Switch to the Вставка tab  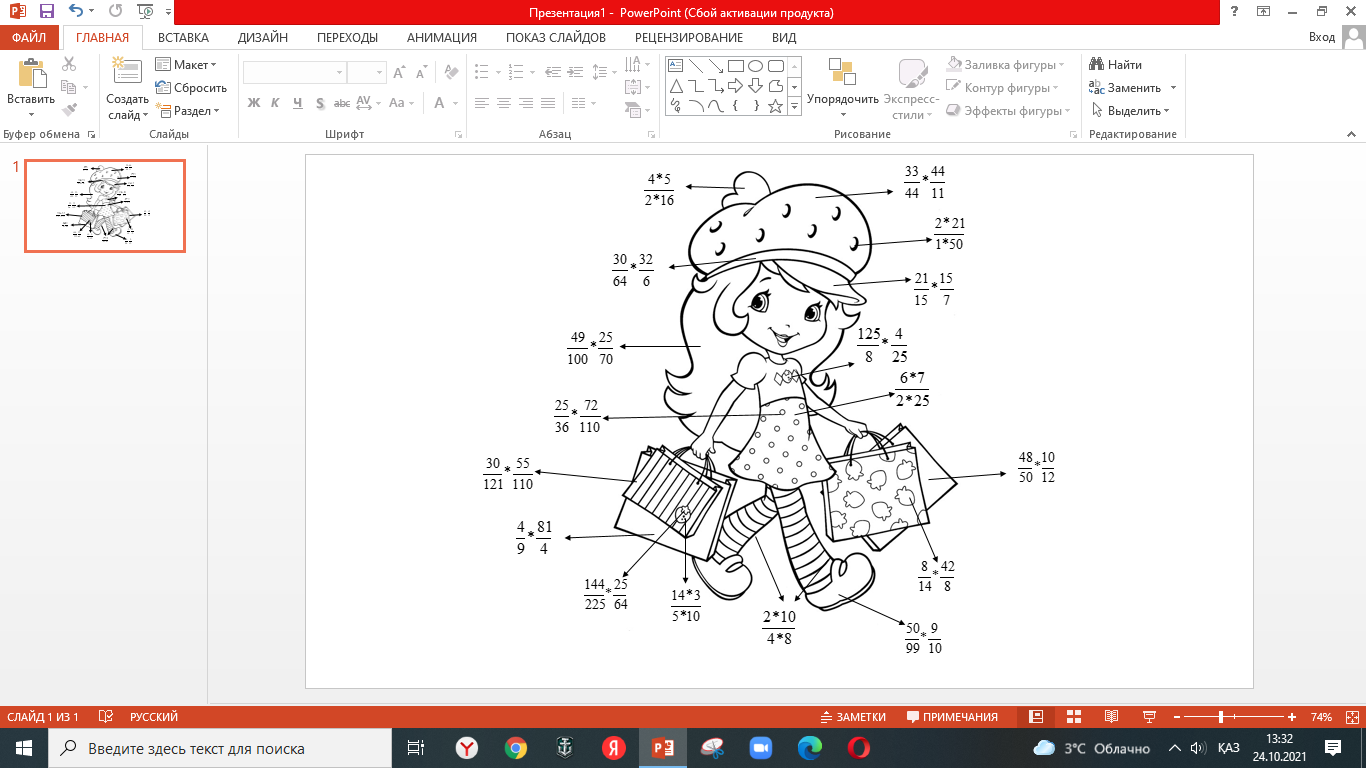pyautogui.click(x=183, y=38)
